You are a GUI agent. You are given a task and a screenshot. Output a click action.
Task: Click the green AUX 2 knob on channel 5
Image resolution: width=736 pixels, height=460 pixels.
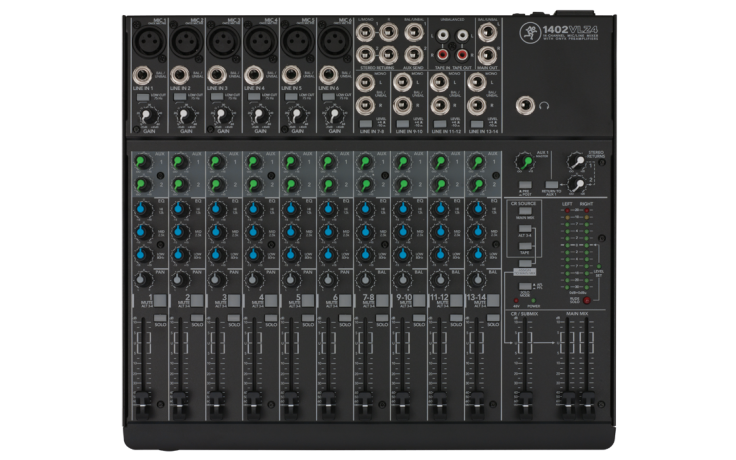pyautogui.click(x=291, y=184)
